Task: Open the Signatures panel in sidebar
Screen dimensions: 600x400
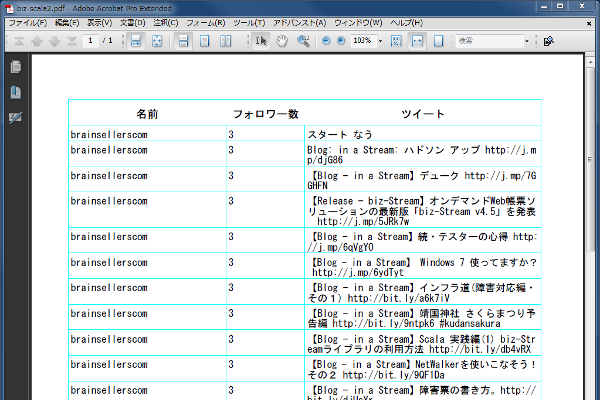Action: coord(16,117)
